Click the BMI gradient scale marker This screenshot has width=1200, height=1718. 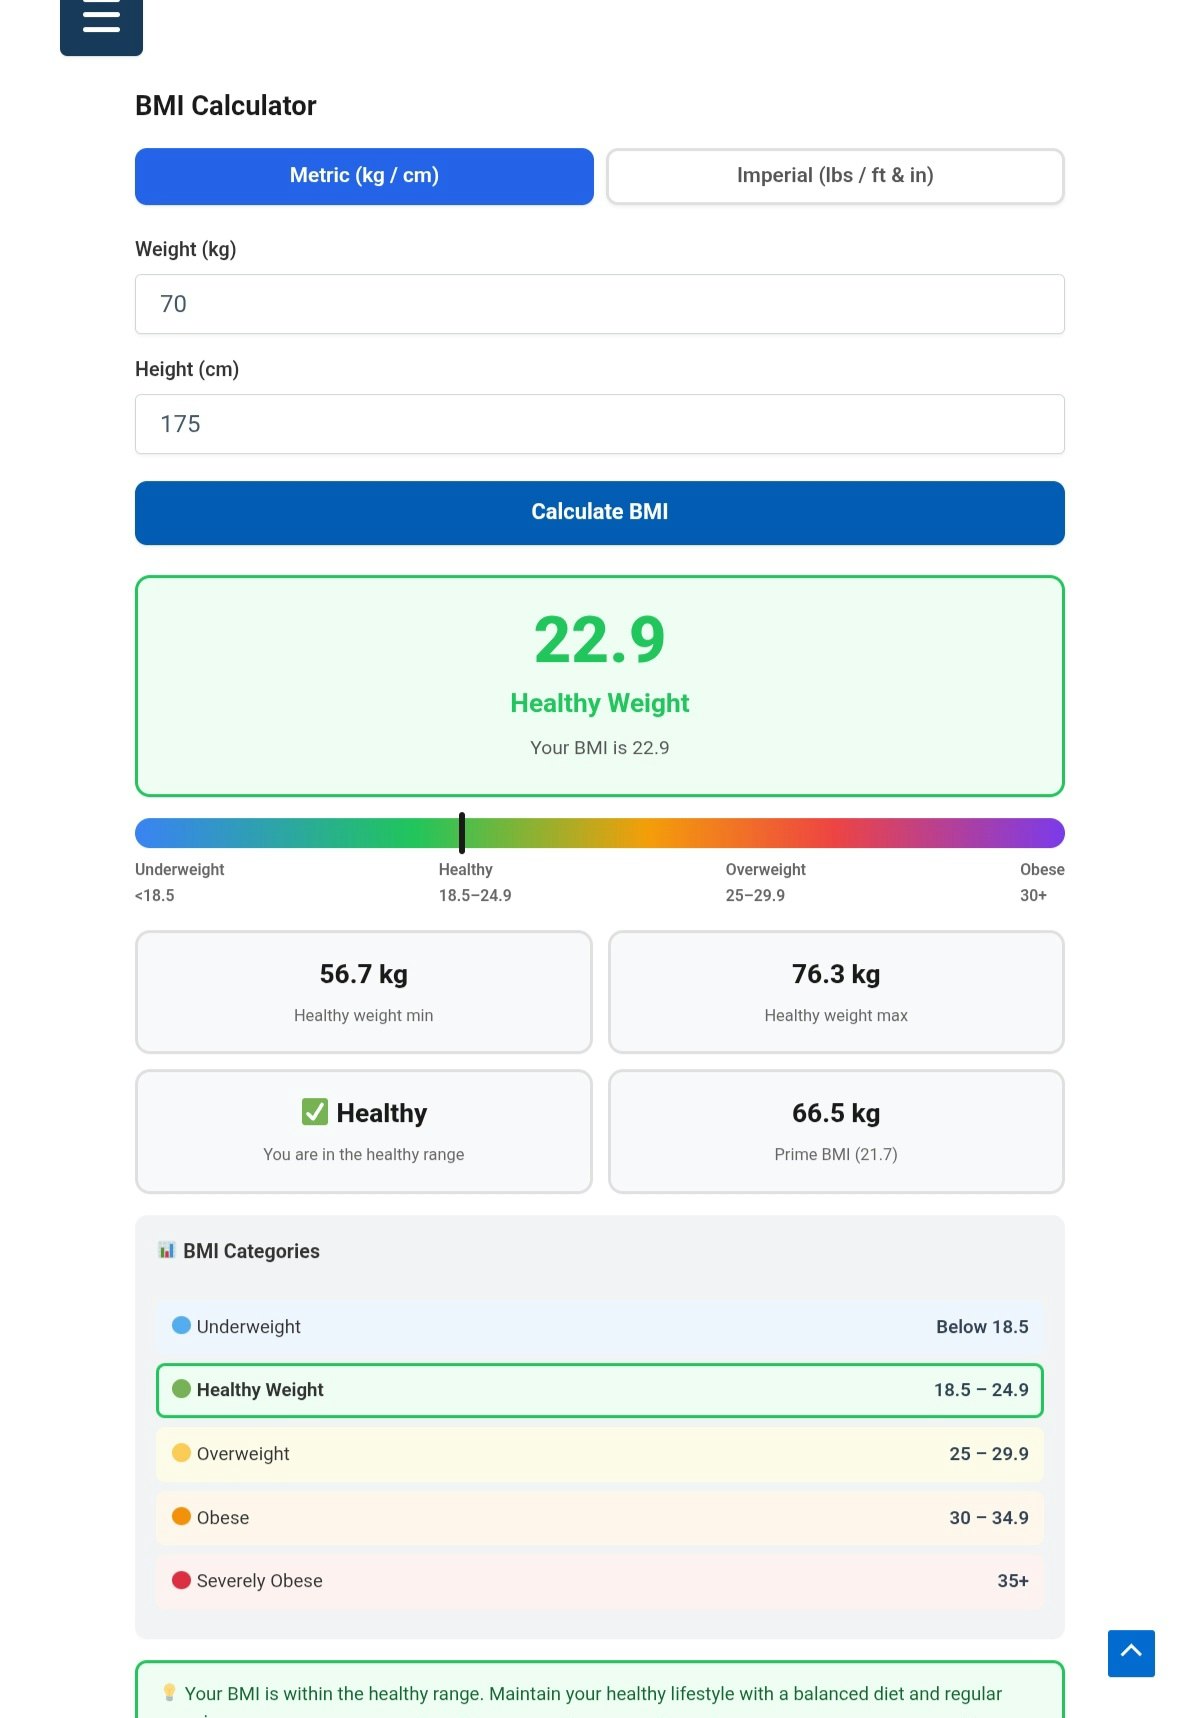462,833
